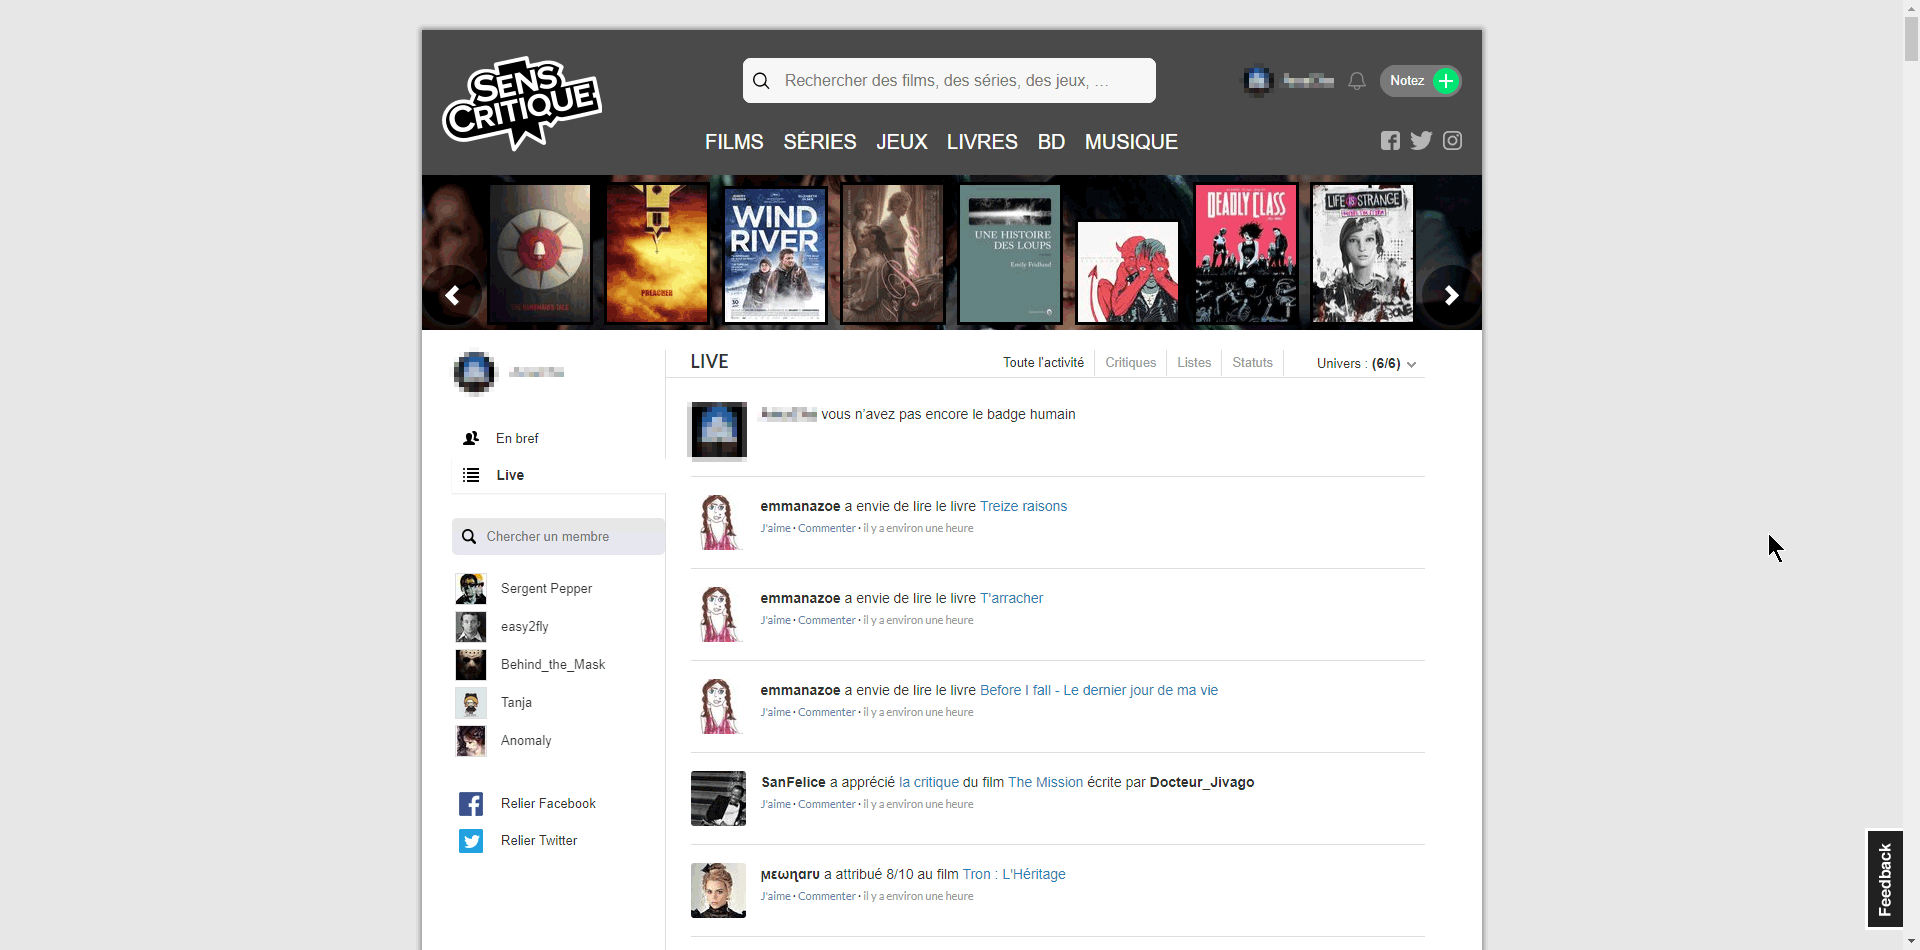
Task: Open the Feedback side tab
Action: (x=1885, y=879)
